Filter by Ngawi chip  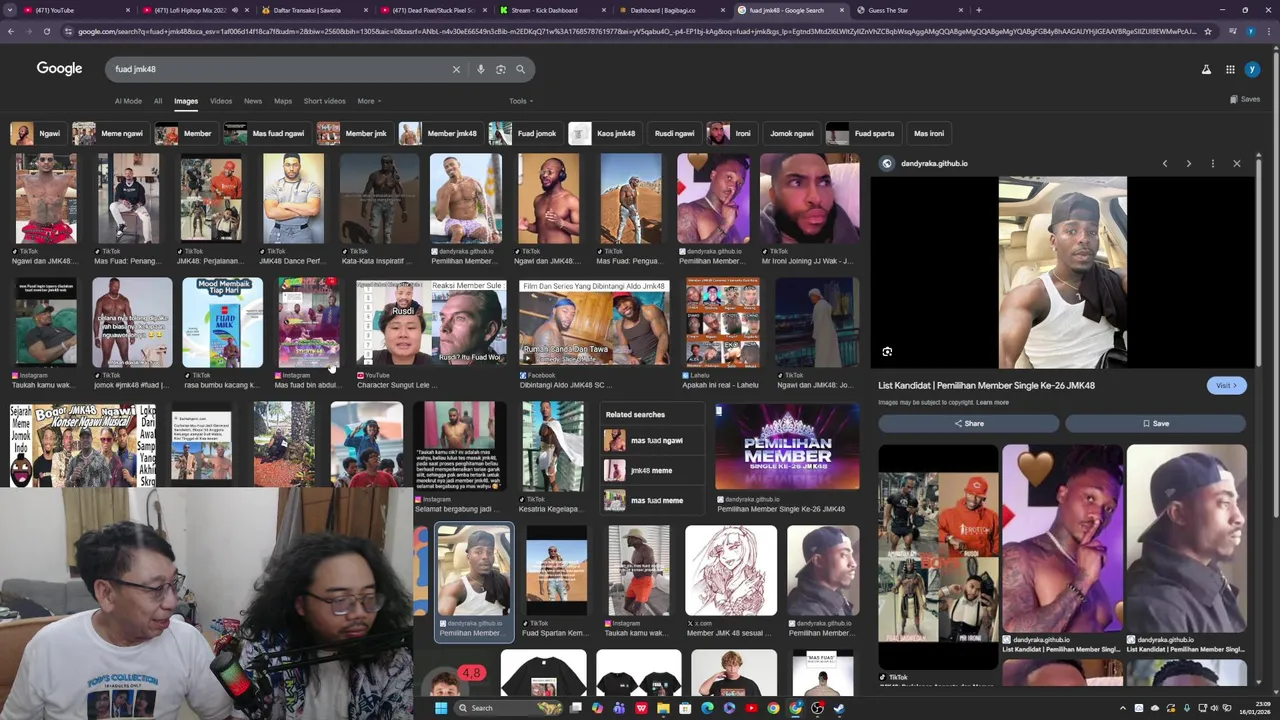37,133
